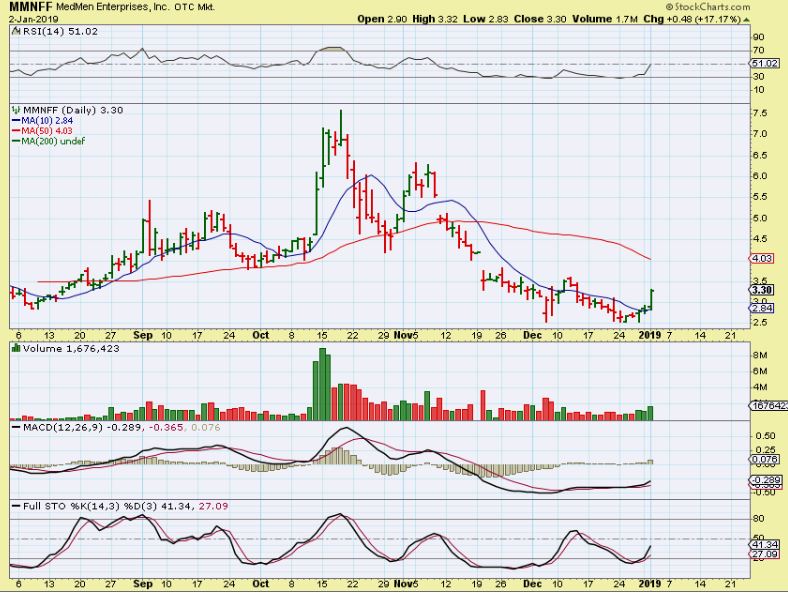Click the 2.84 MA(10) price tag
The height and width of the screenshot is (594, 788).
tap(763, 308)
